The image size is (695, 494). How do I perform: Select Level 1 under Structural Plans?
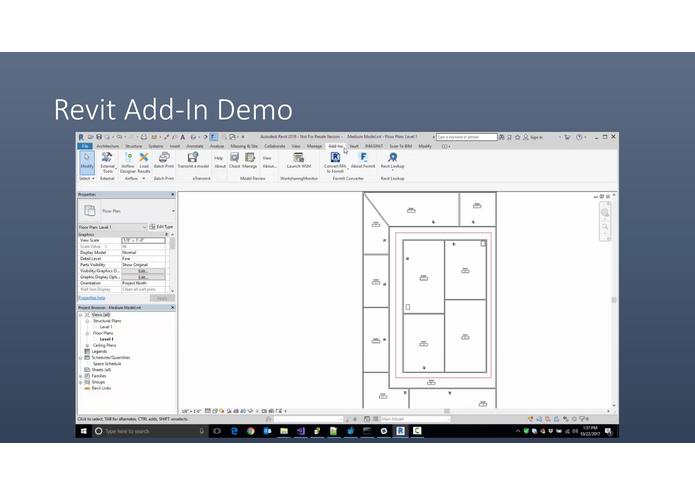pyautogui.click(x=106, y=327)
